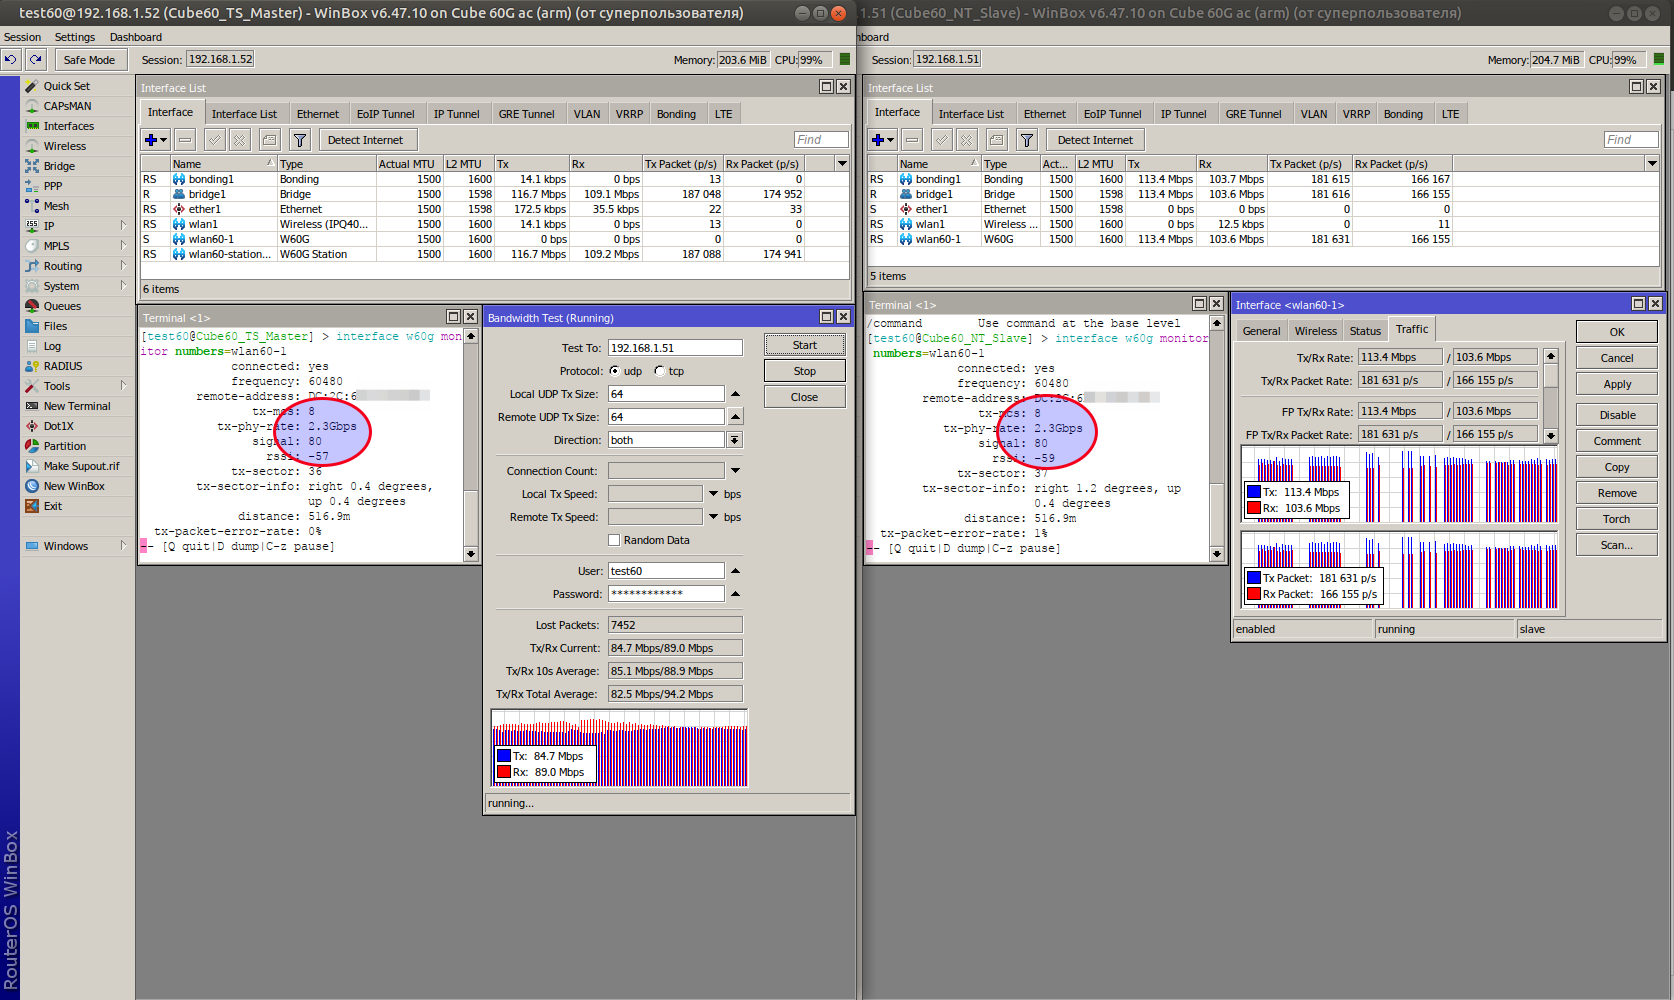Open the Dashboard menu
The height and width of the screenshot is (1000, 1674).
pos(136,37)
